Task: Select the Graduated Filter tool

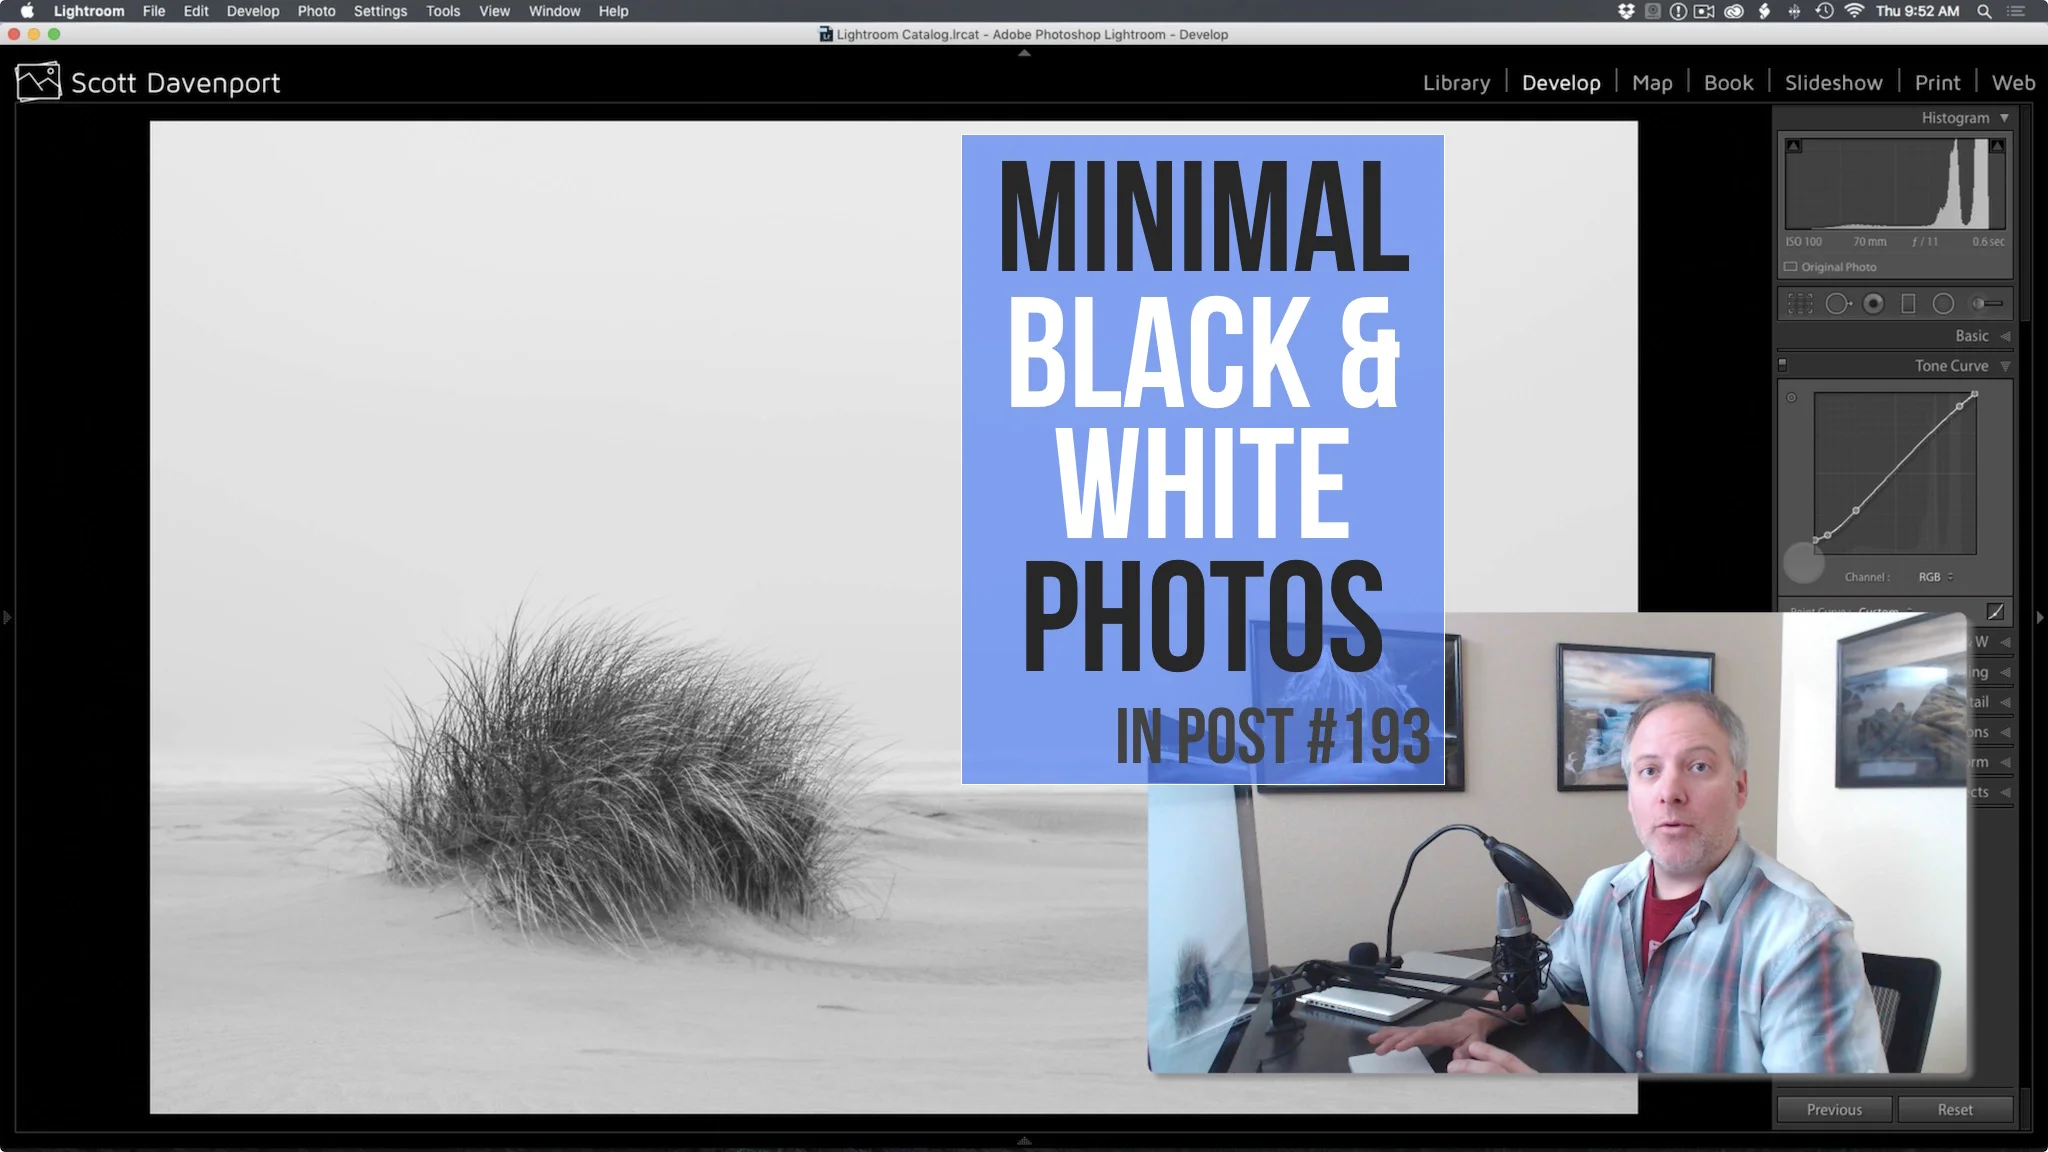Action: (x=1909, y=303)
